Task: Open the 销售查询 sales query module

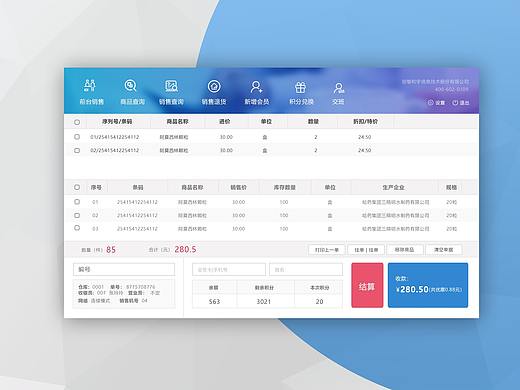Action: point(171,92)
